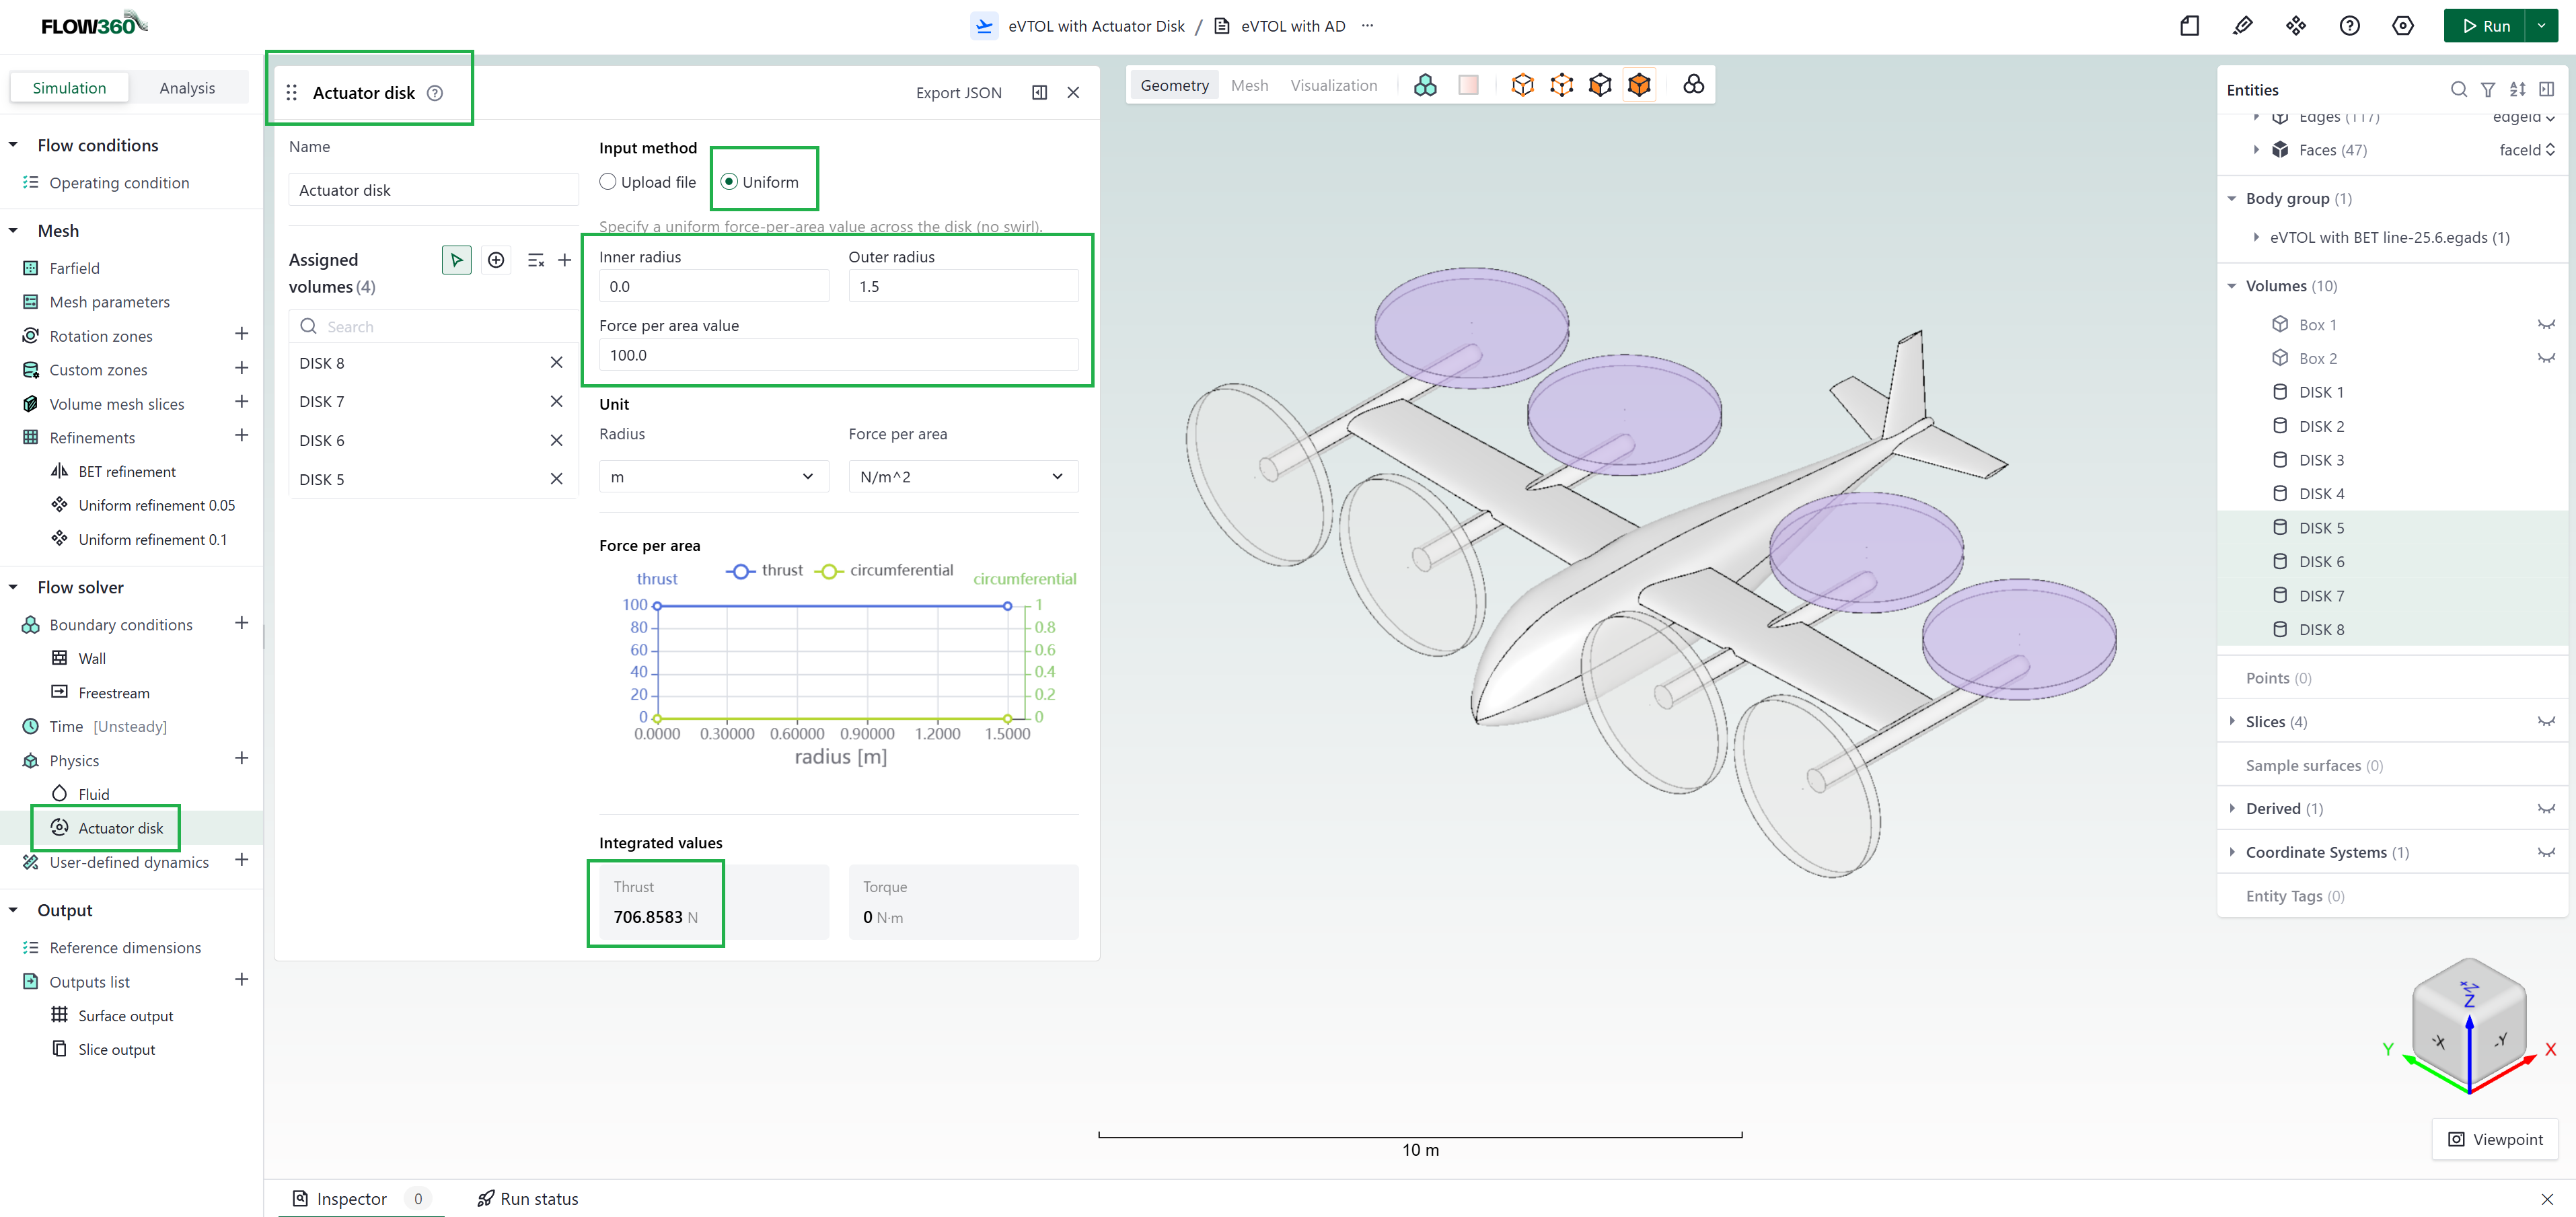
Task: Open the faceId grouping selector
Action: pos(2527,150)
